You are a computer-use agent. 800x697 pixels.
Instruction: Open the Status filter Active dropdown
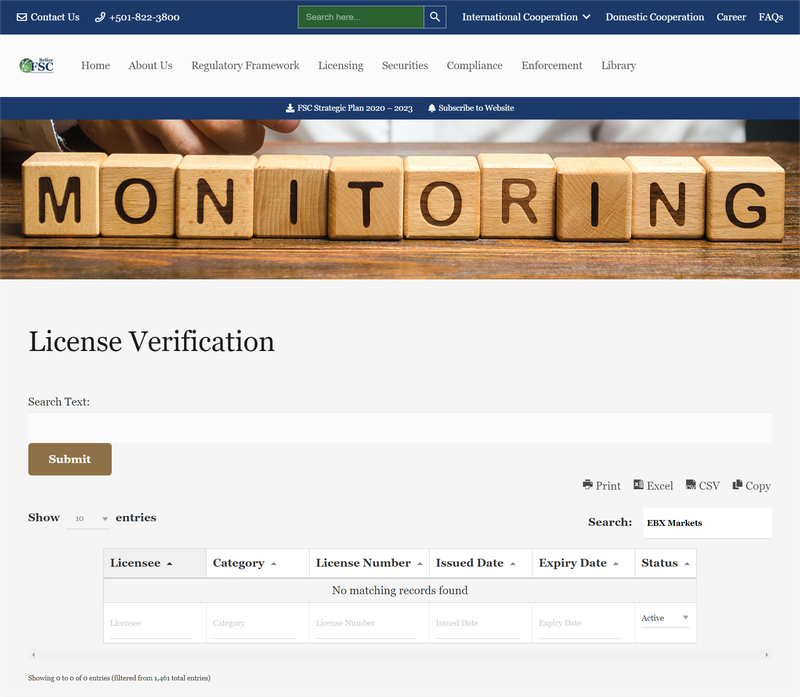tap(665, 619)
